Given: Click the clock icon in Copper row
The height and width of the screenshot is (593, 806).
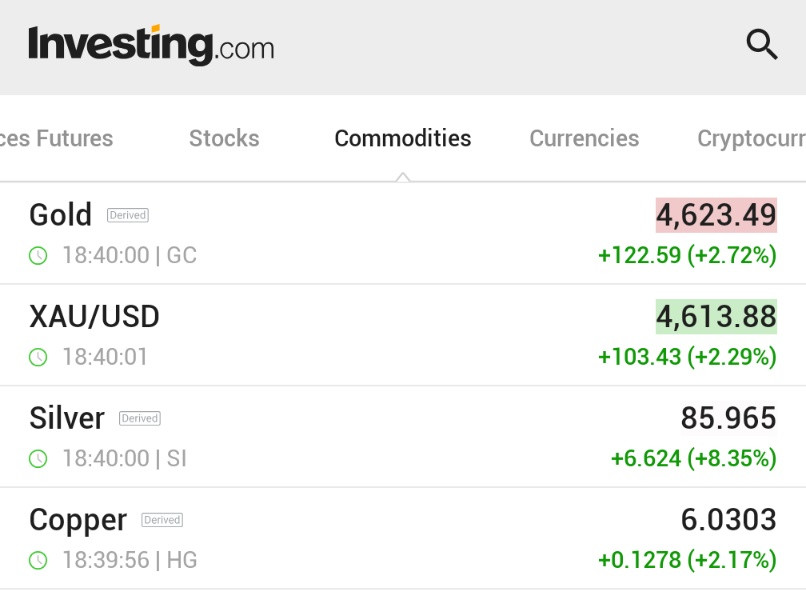Looking at the screenshot, I should pos(38,560).
